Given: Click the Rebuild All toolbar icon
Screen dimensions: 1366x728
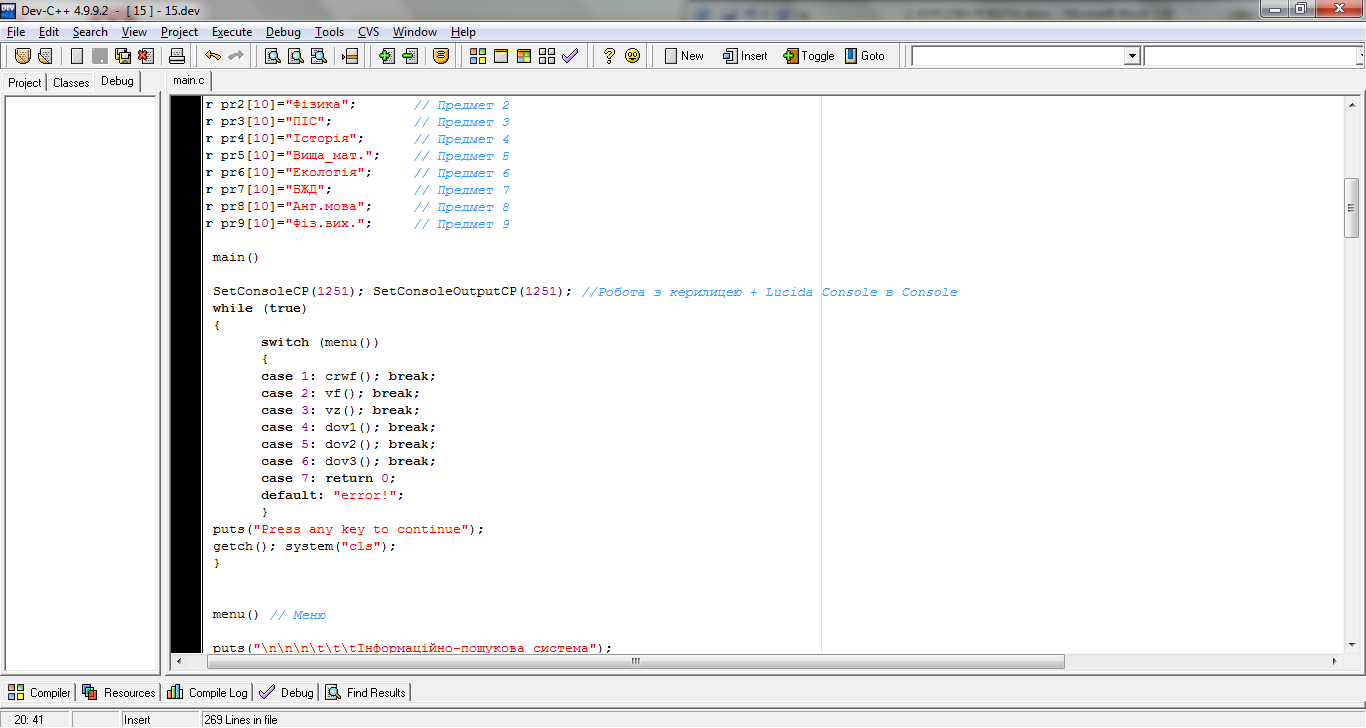Looking at the screenshot, I should coord(546,56).
